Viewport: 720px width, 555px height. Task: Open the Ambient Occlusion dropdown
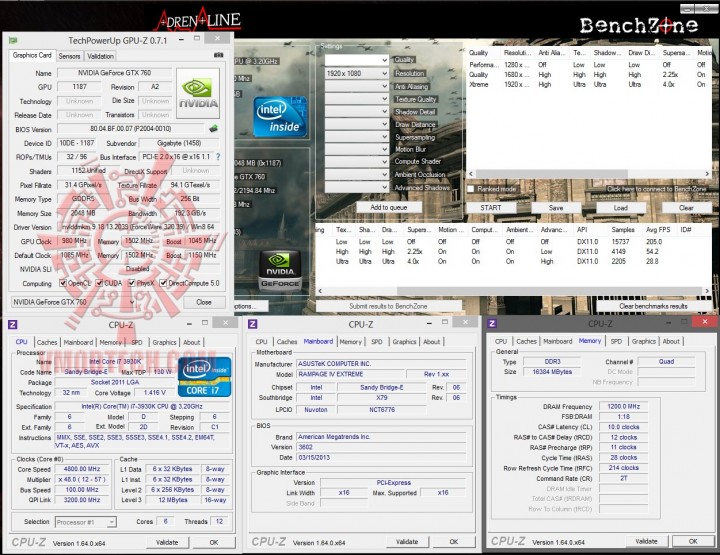pyautogui.click(x=357, y=174)
